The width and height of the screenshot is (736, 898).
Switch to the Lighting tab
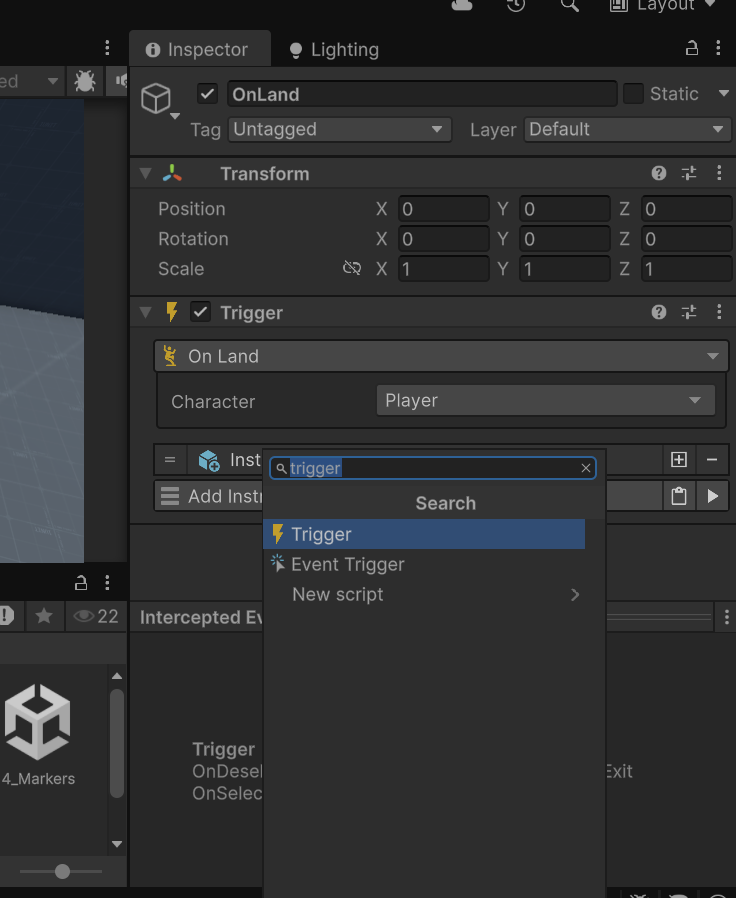point(333,49)
